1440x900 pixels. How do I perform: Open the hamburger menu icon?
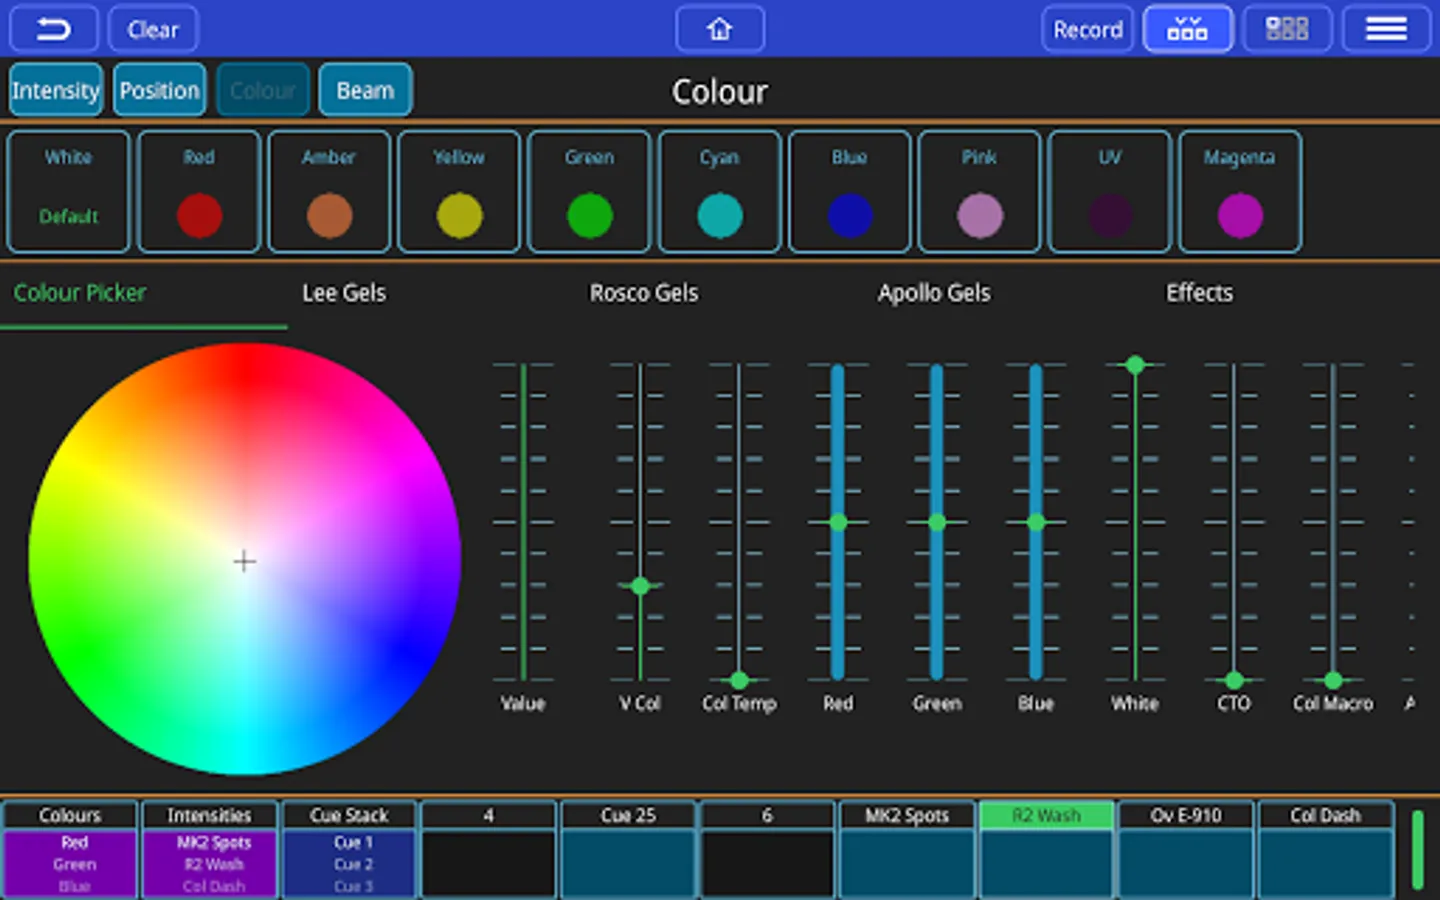pyautogui.click(x=1386, y=29)
